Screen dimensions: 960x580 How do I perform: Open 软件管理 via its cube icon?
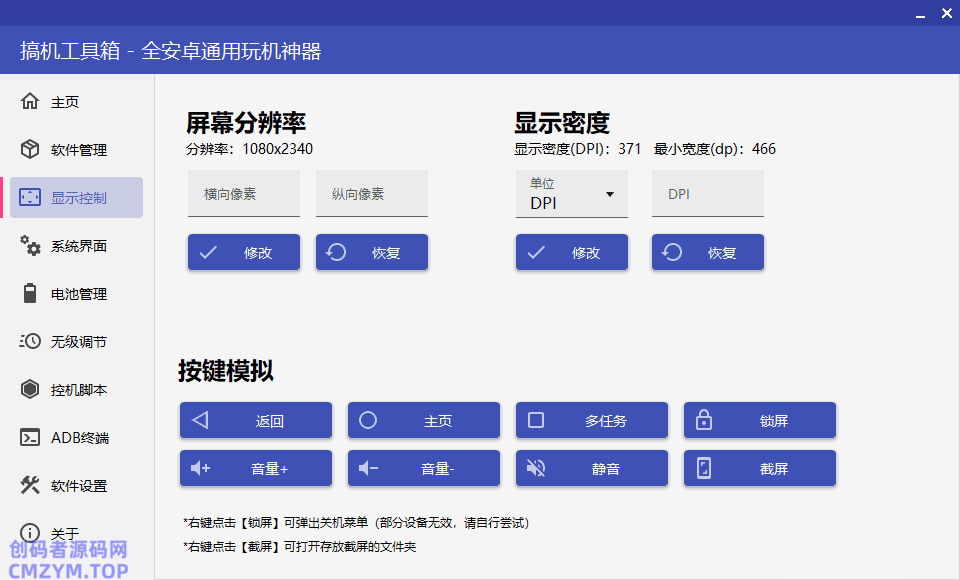(x=30, y=150)
